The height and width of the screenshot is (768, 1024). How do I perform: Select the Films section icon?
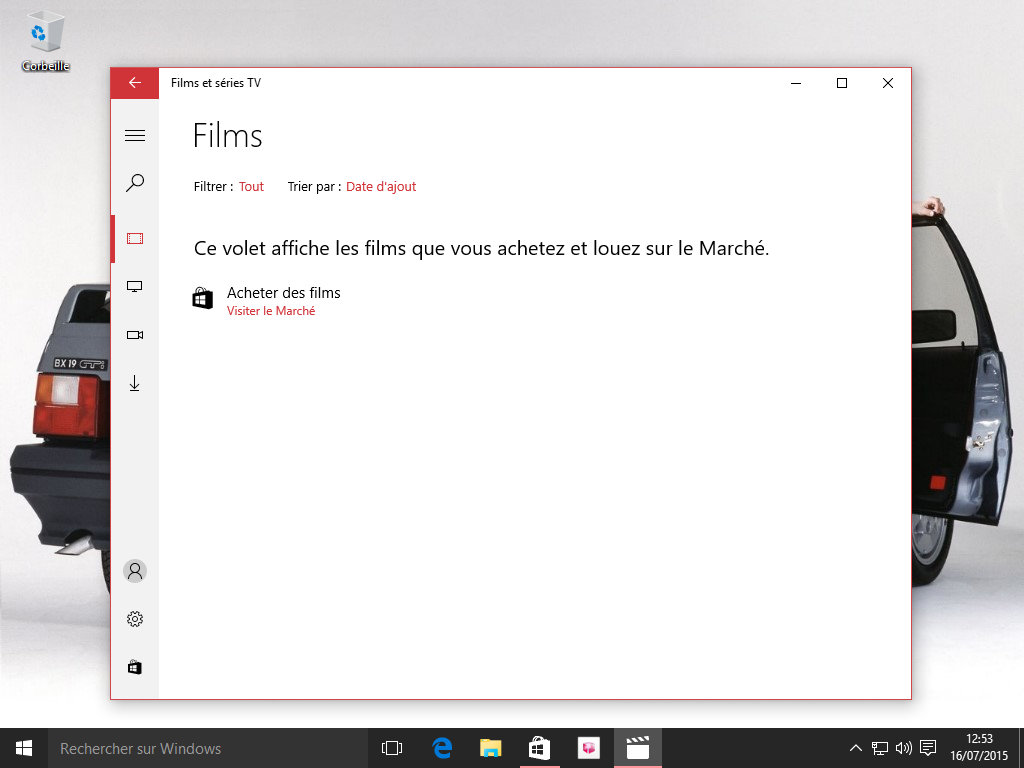click(135, 238)
